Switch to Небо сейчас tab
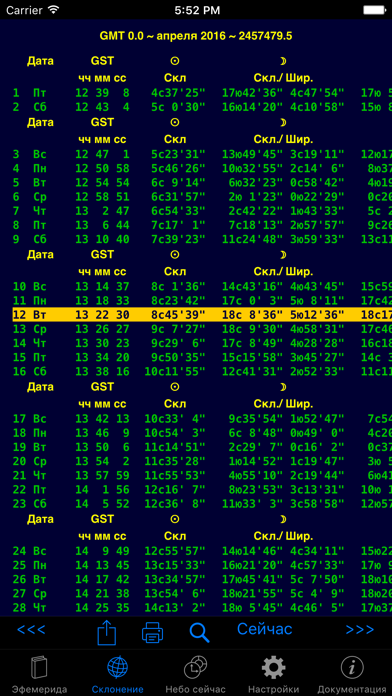This screenshot has height=696, width=392. click(195, 674)
